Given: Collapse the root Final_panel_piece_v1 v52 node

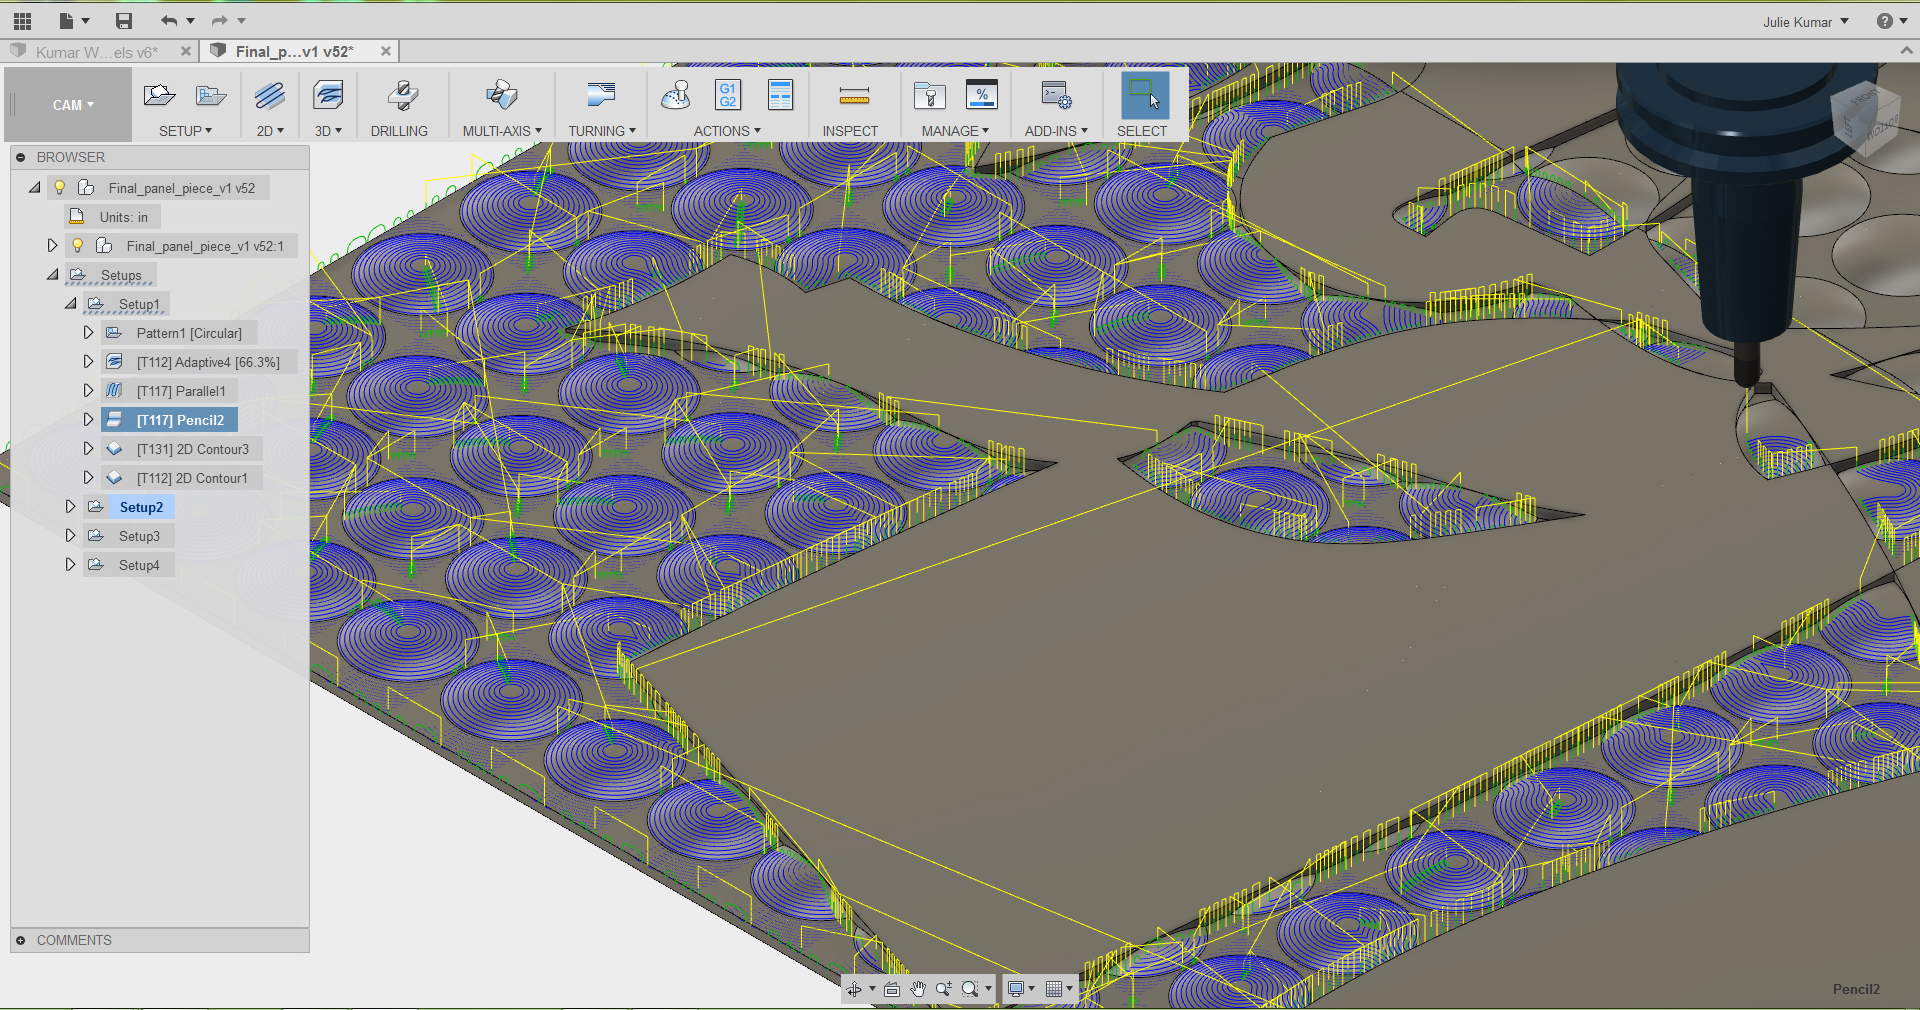Looking at the screenshot, I should (x=35, y=187).
